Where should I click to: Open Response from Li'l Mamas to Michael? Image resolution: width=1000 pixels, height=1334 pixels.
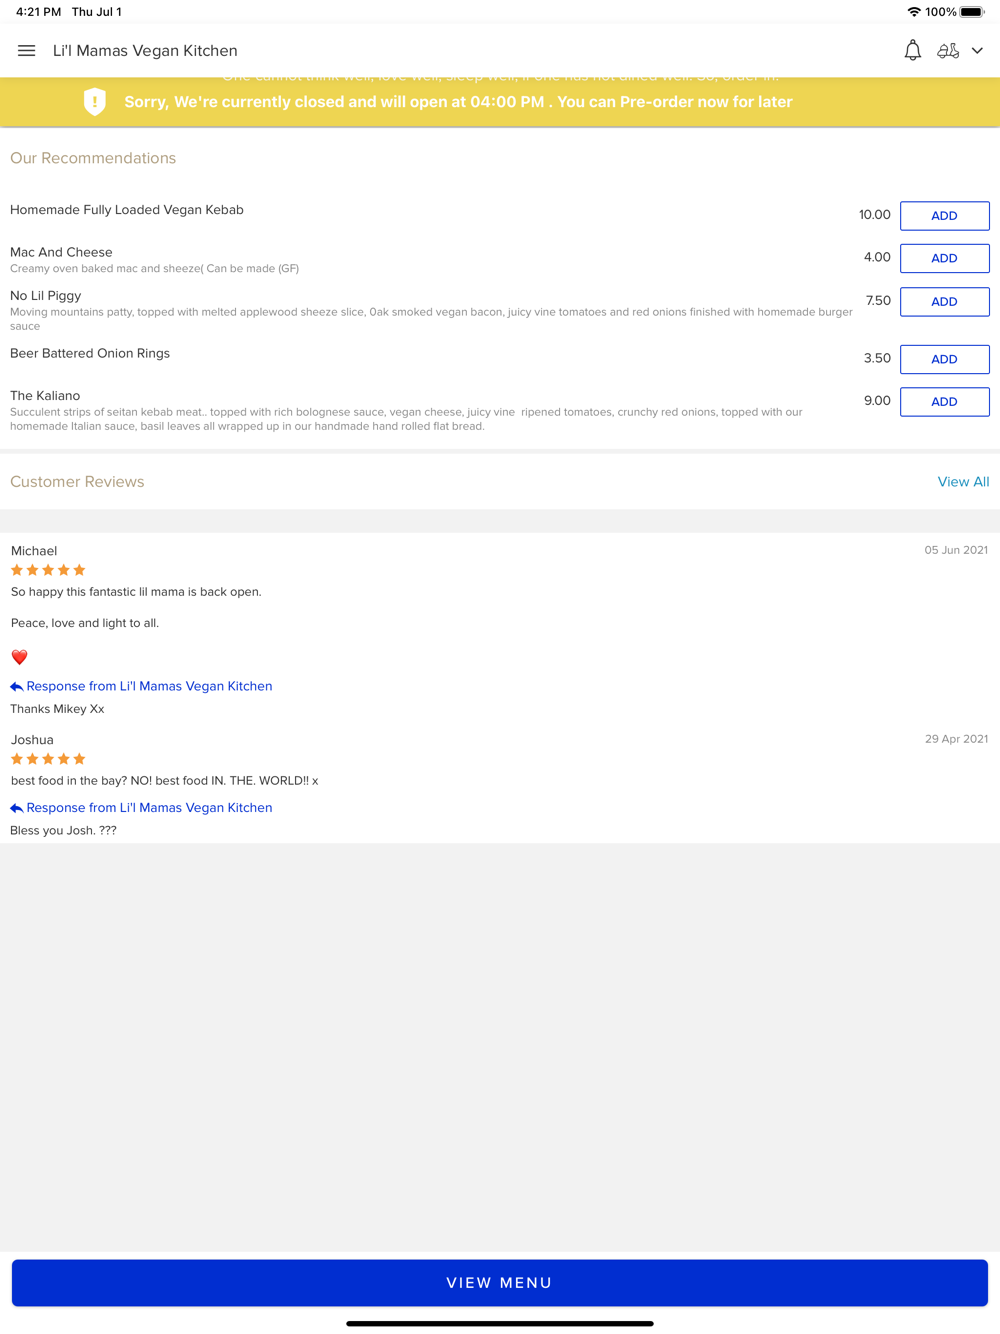(x=149, y=687)
